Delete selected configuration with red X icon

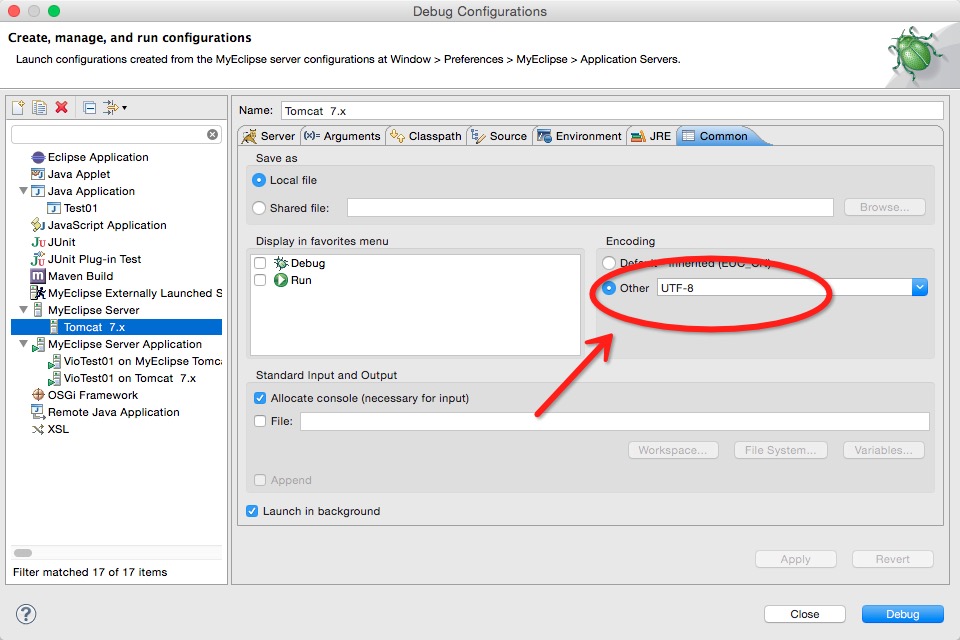pyautogui.click(x=61, y=108)
